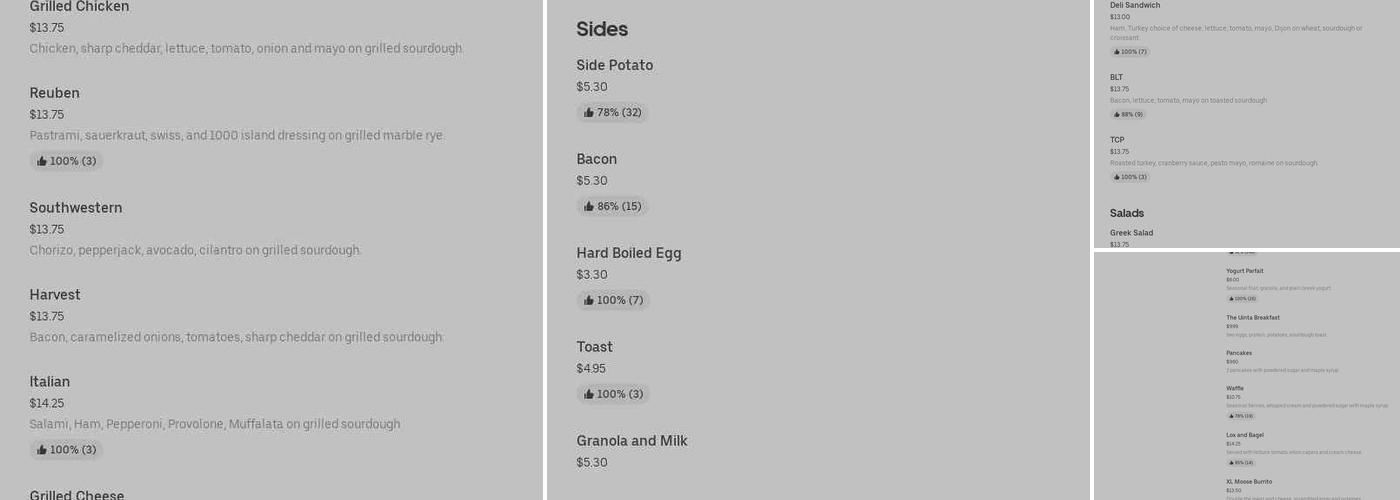Click Waffle 78% thumbs-up rating icon

pos(1231,416)
